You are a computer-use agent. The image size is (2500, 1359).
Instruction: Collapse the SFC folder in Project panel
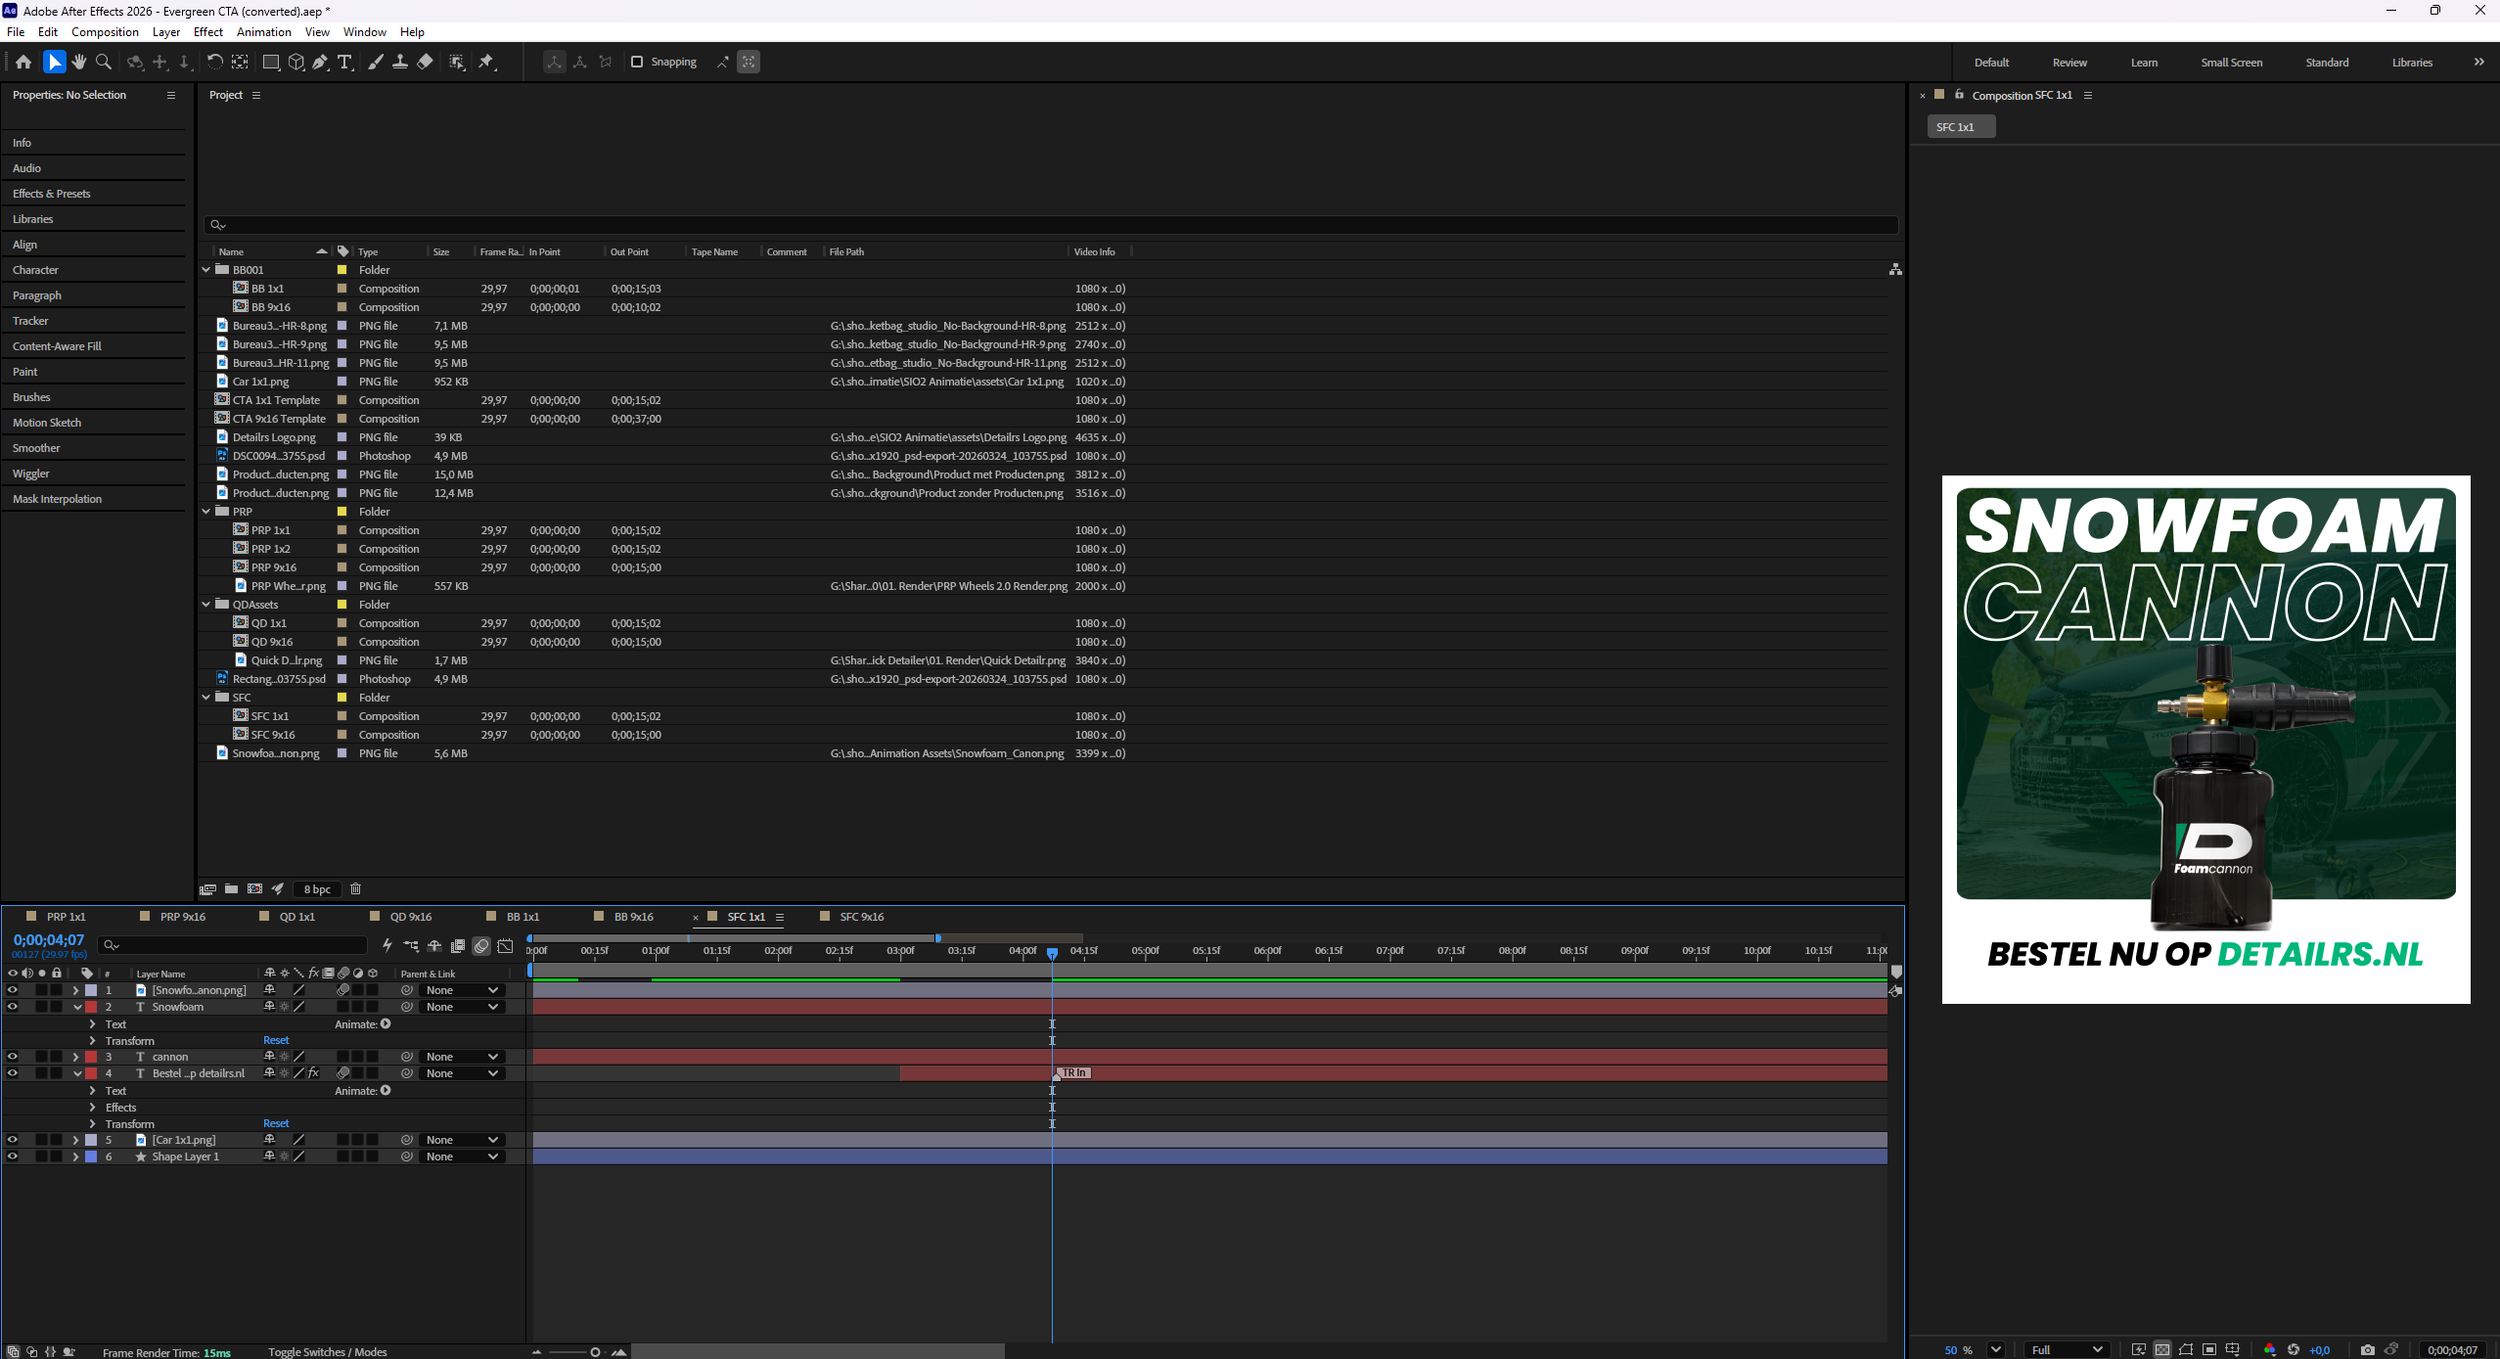206,698
